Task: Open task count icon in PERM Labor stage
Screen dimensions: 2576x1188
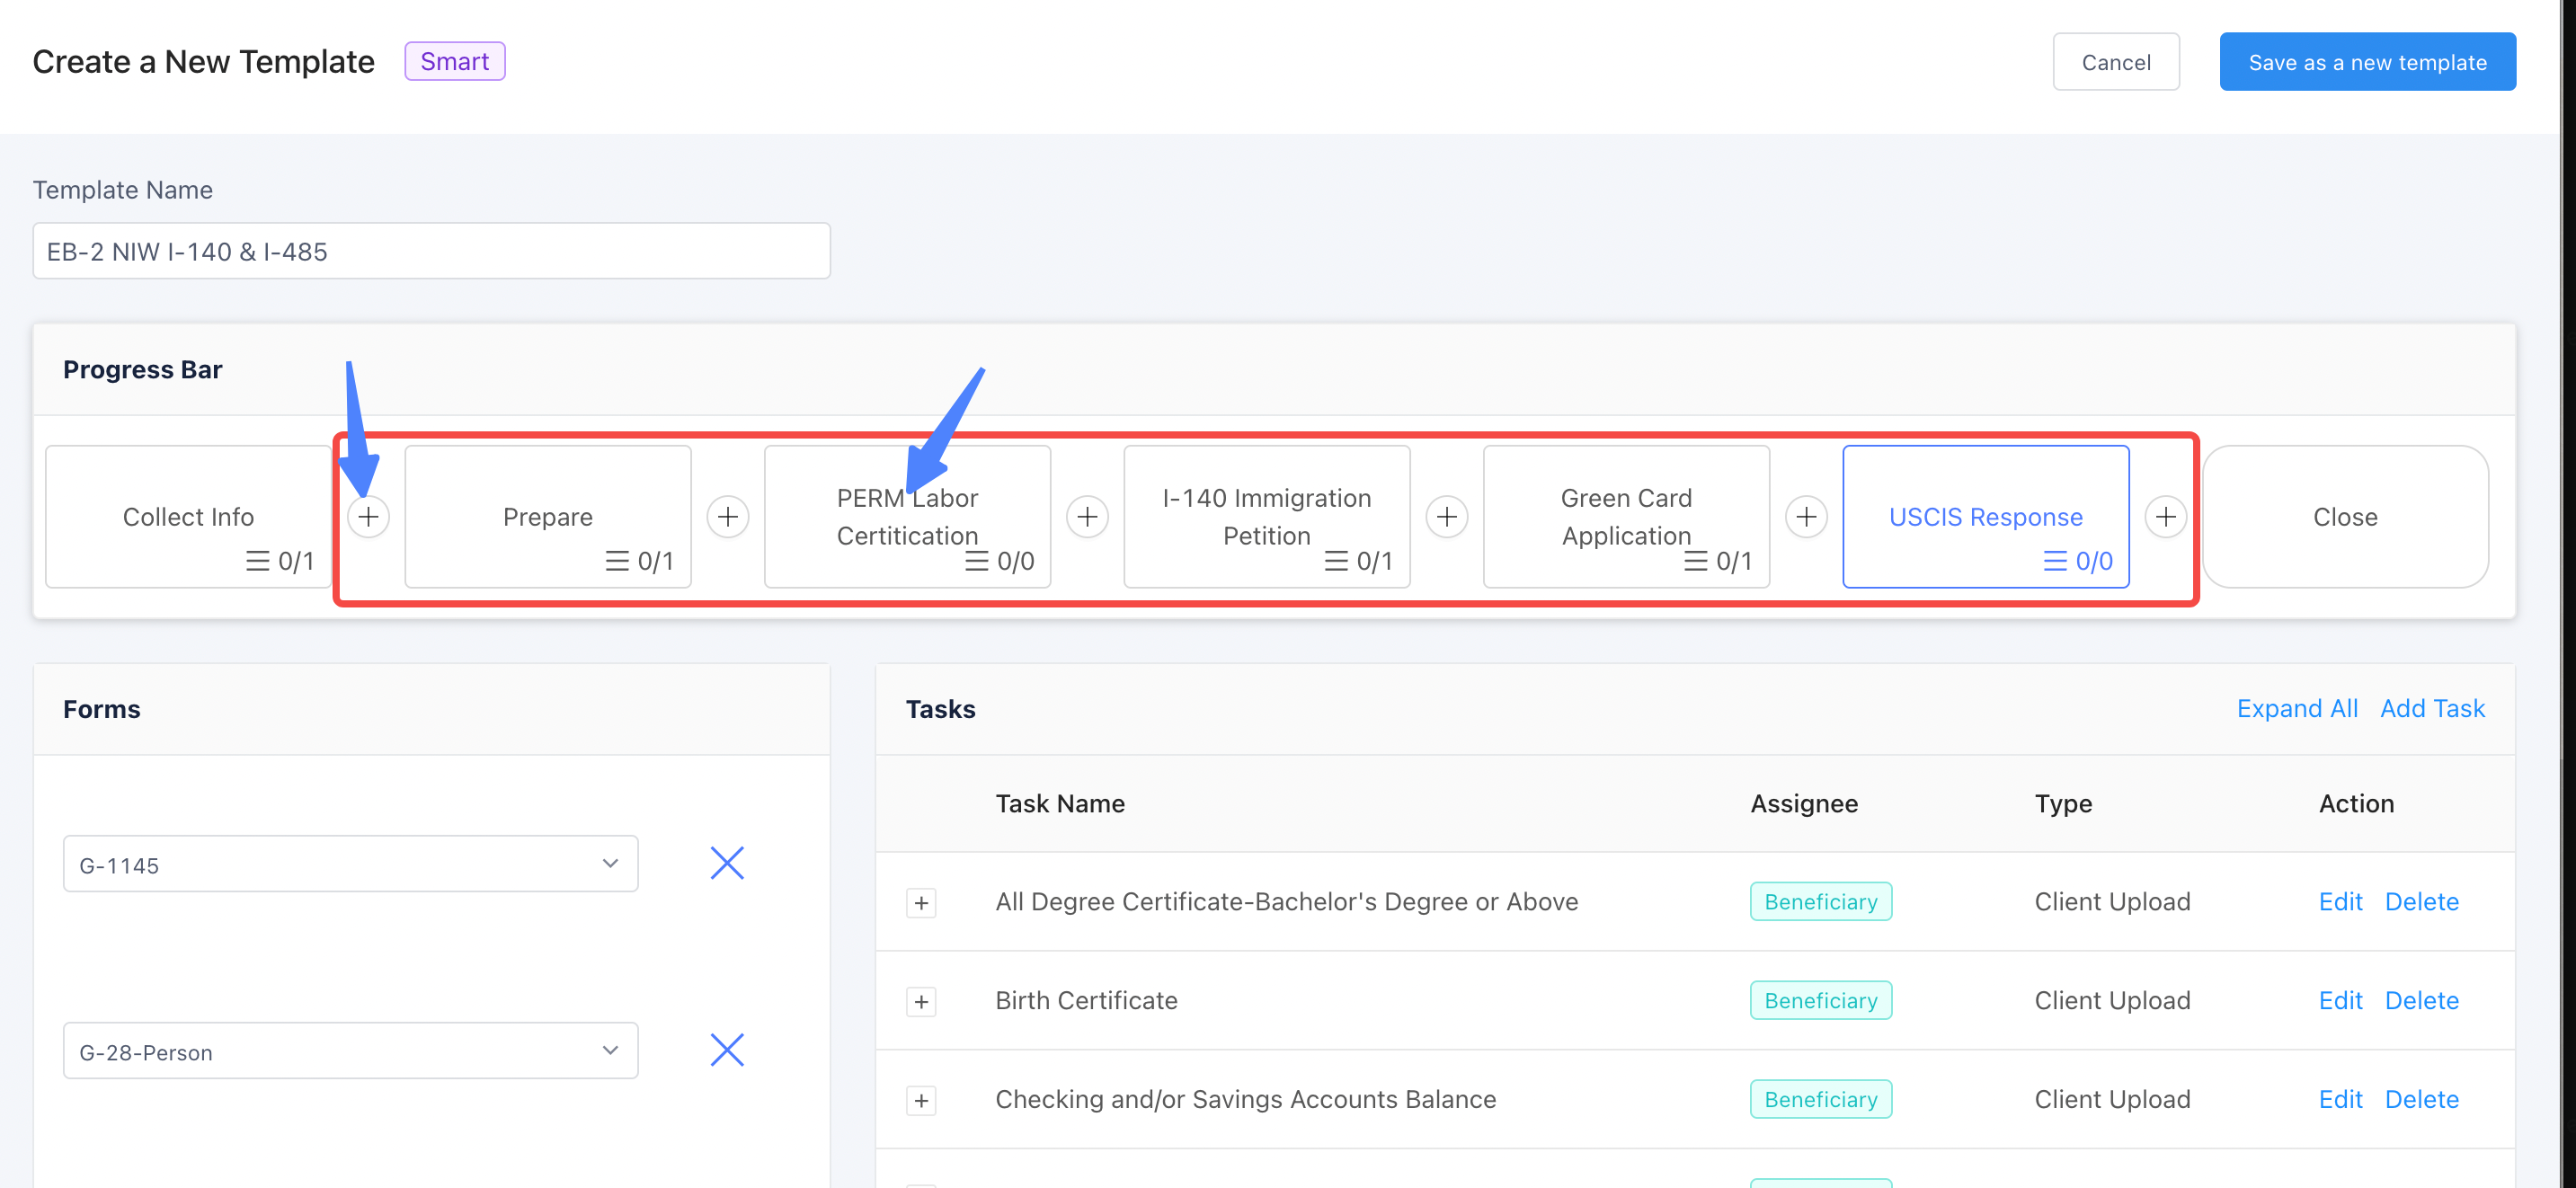Action: click(977, 561)
